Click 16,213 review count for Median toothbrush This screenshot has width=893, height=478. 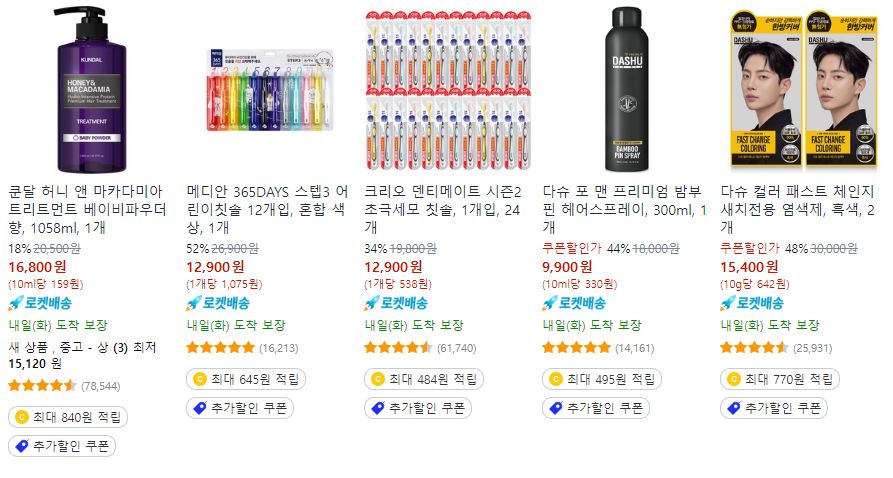pos(279,348)
